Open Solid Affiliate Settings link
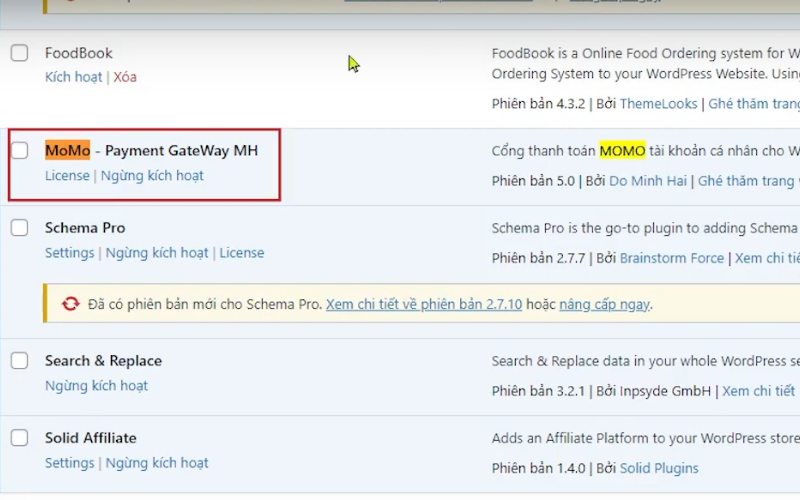 (69, 463)
